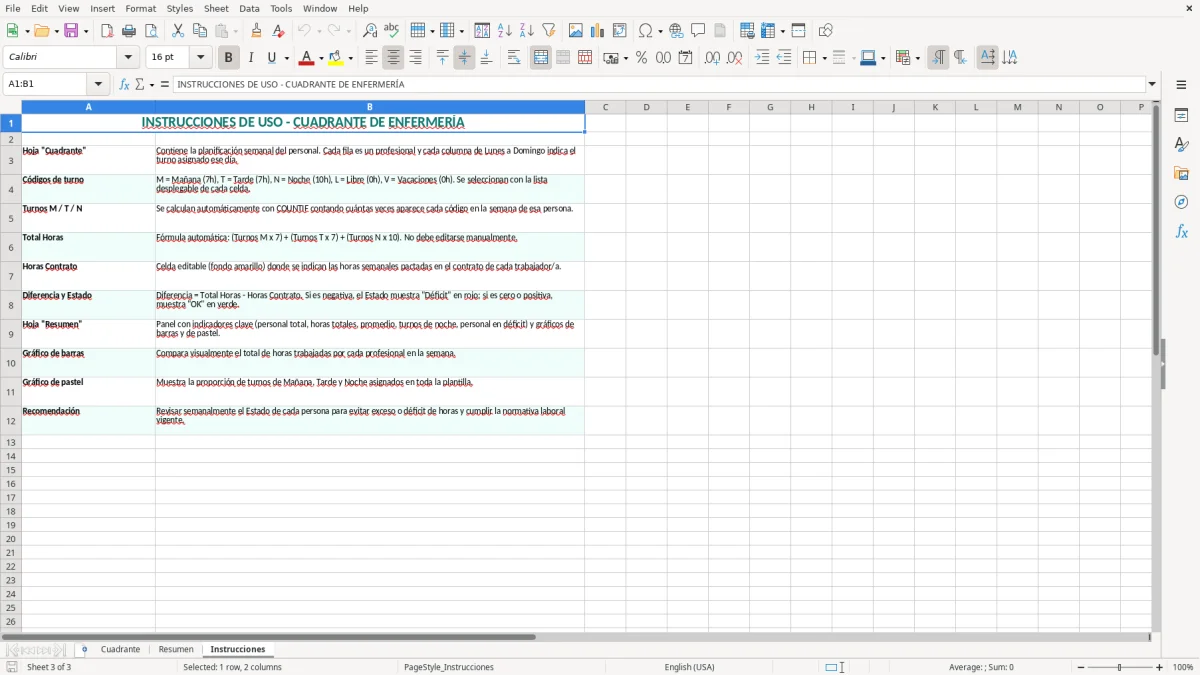Screen dimensions: 1200x675
Task: Insert image icon in toolbar
Action: pyautogui.click(x=576, y=31)
